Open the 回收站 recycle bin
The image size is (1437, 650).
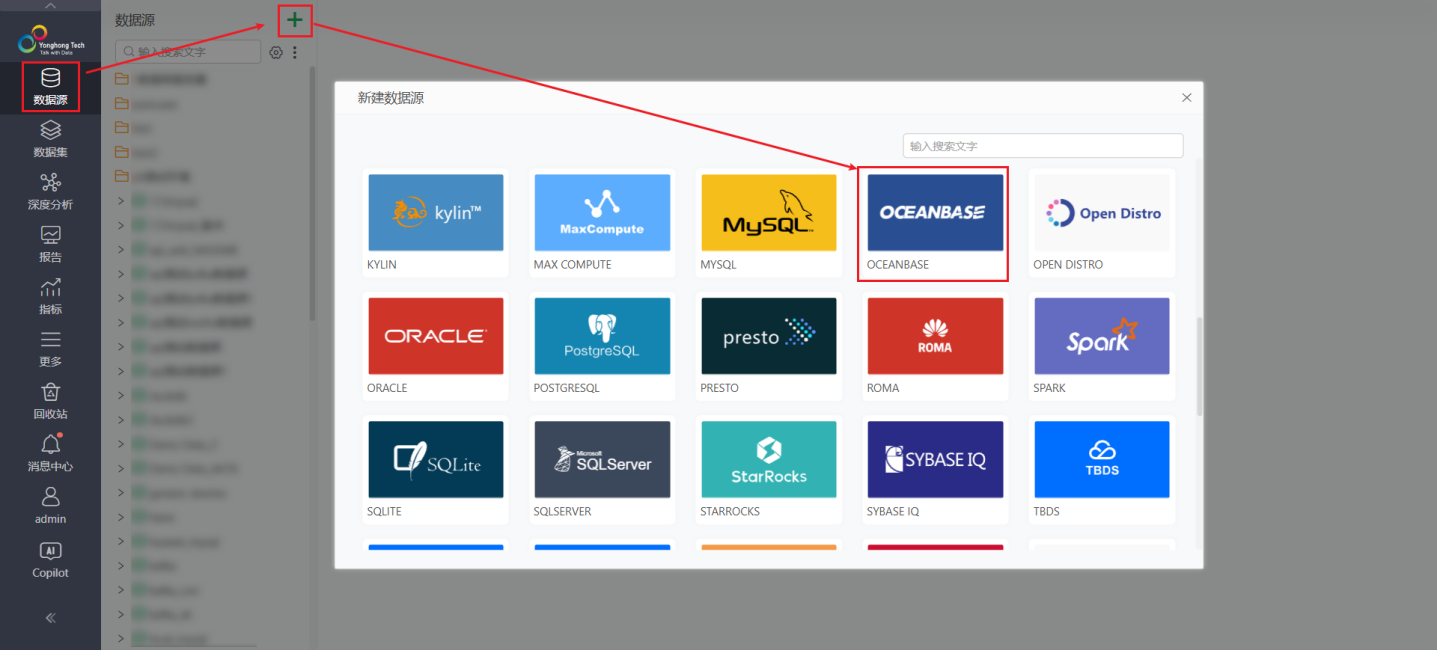(x=50, y=401)
